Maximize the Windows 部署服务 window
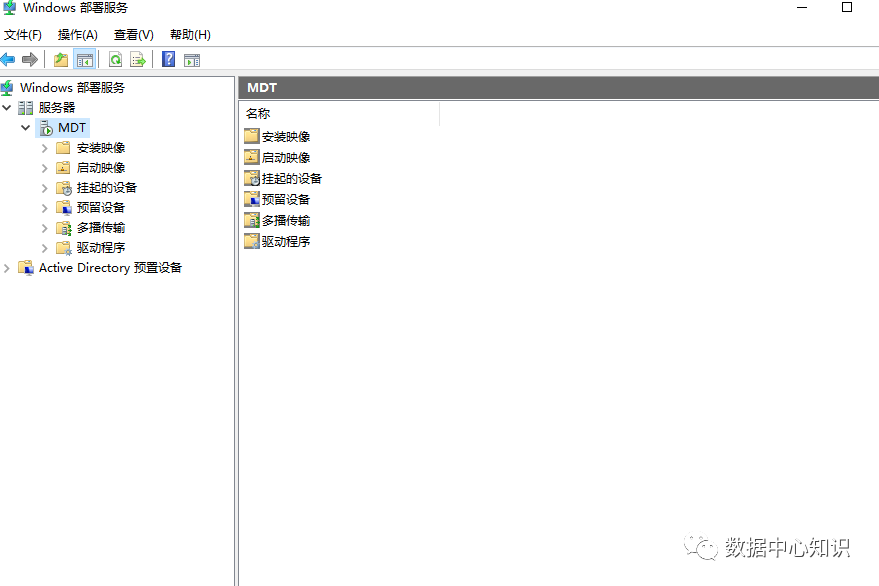This screenshot has width=879, height=586. tap(847, 7)
